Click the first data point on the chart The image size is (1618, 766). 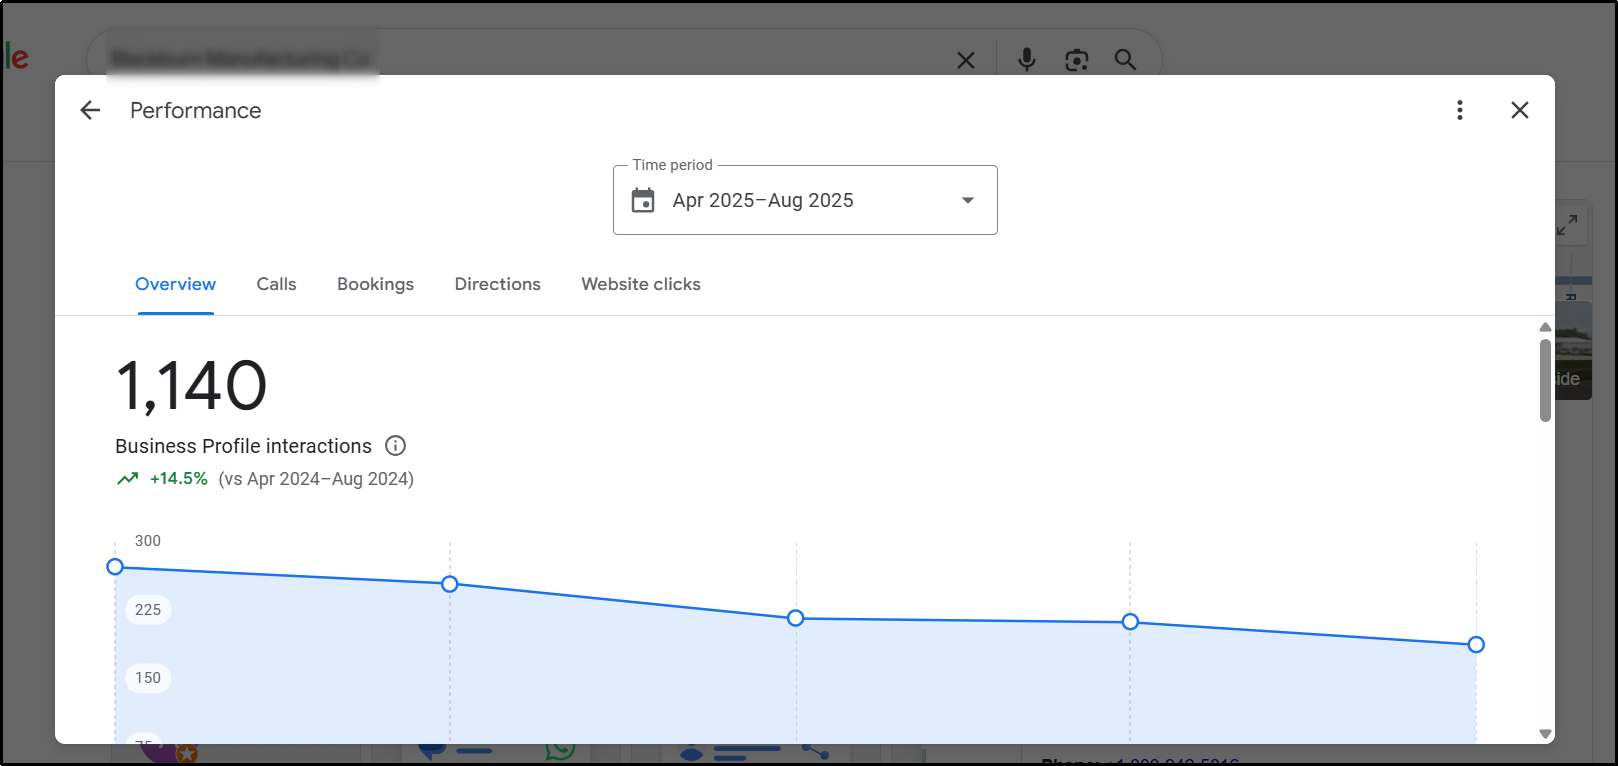pos(115,567)
